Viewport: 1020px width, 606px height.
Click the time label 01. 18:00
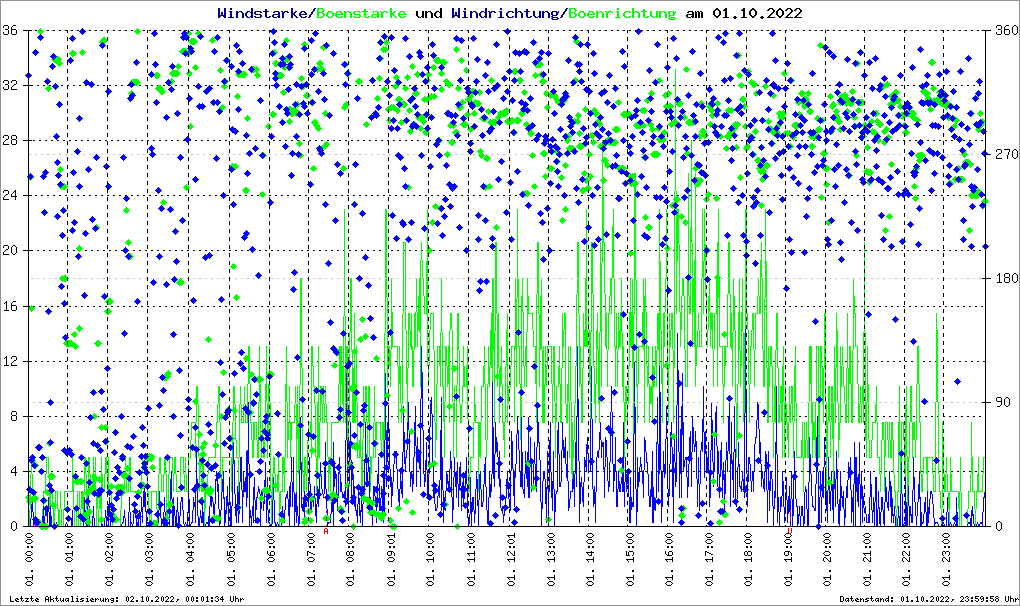(749, 560)
